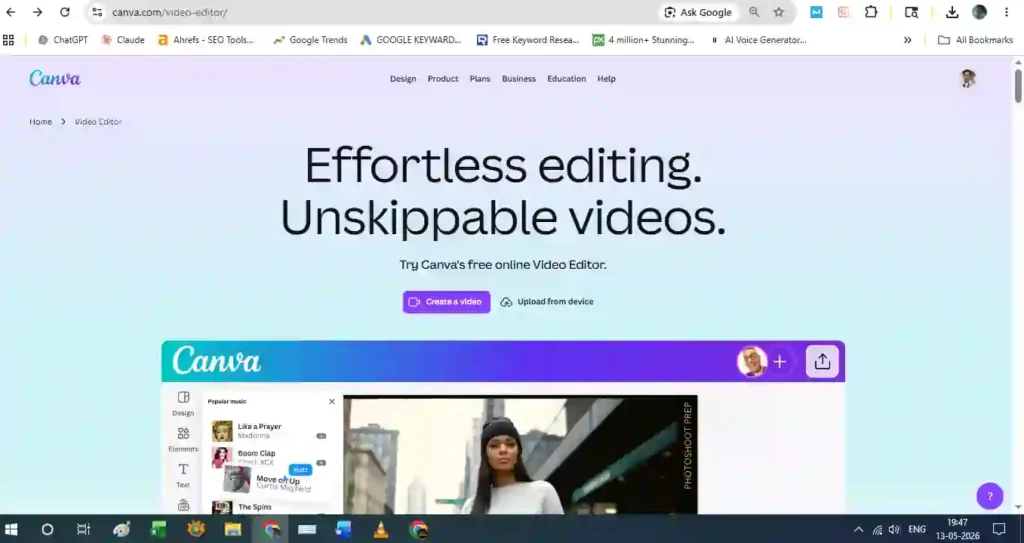Open the Ahrefs SEO Tools bookmark
Viewport: 1024px width, 543px height.
206,40
